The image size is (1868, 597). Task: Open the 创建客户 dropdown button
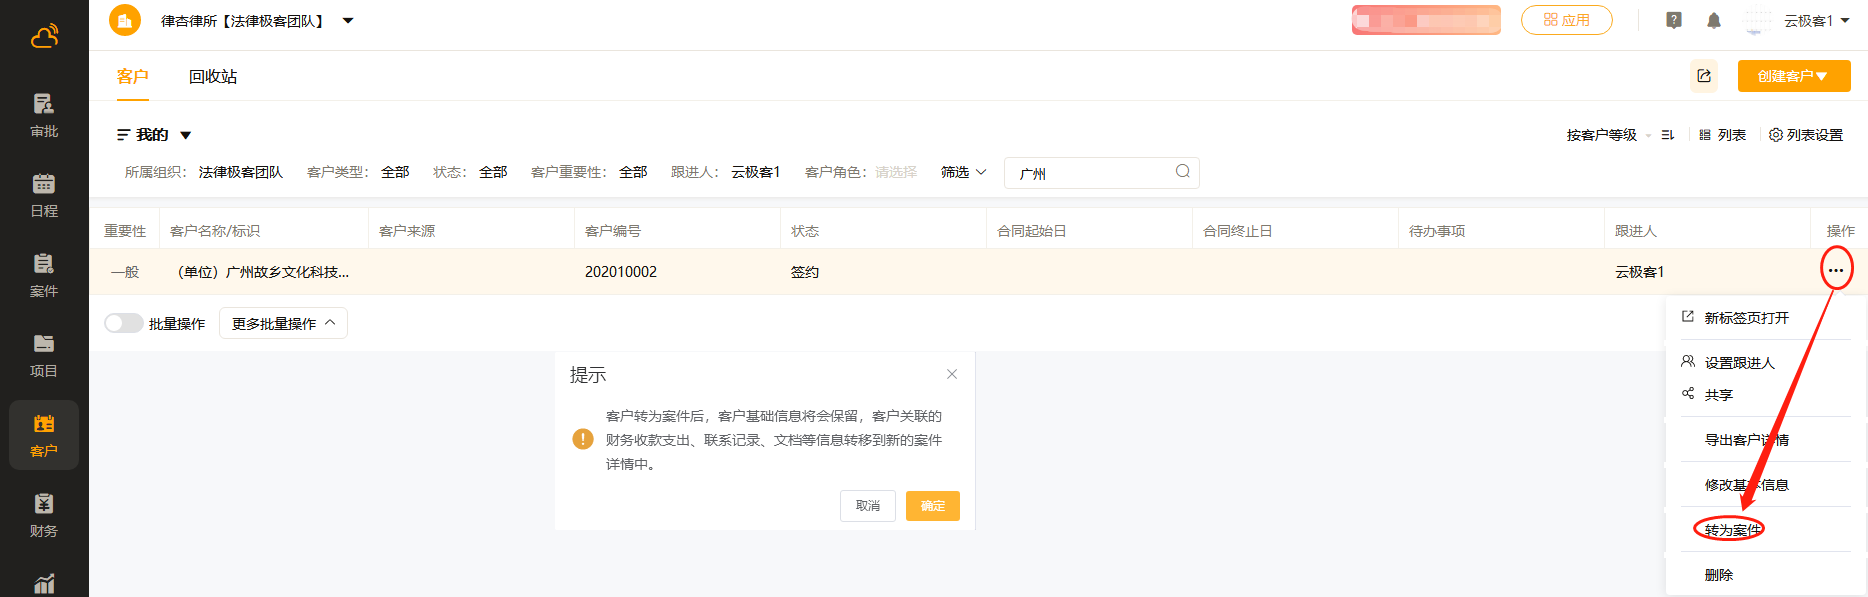coord(1793,76)
